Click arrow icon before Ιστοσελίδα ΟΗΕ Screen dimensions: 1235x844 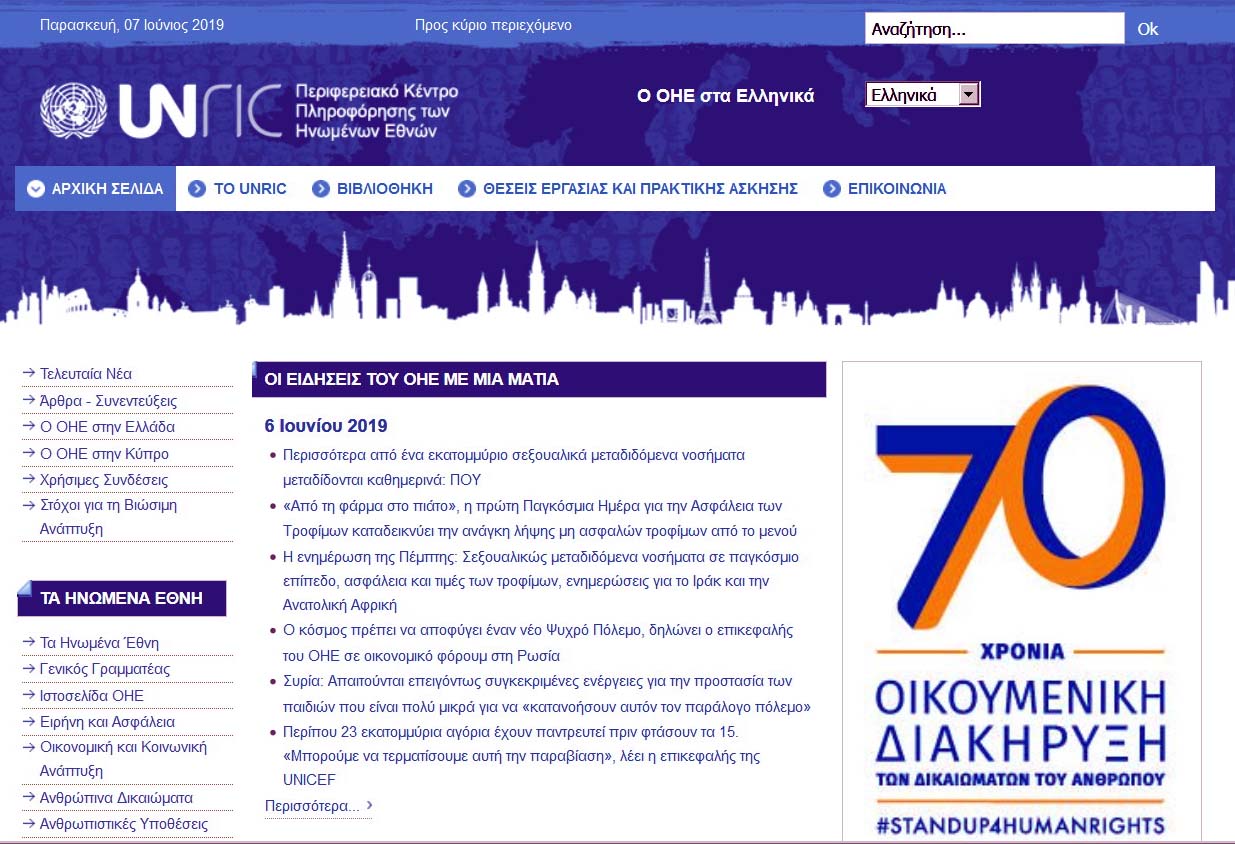(x=28, y=695)
